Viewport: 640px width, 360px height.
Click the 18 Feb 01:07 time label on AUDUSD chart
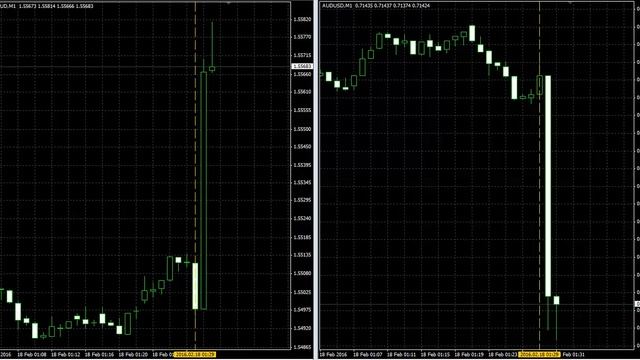pos(367,355)
